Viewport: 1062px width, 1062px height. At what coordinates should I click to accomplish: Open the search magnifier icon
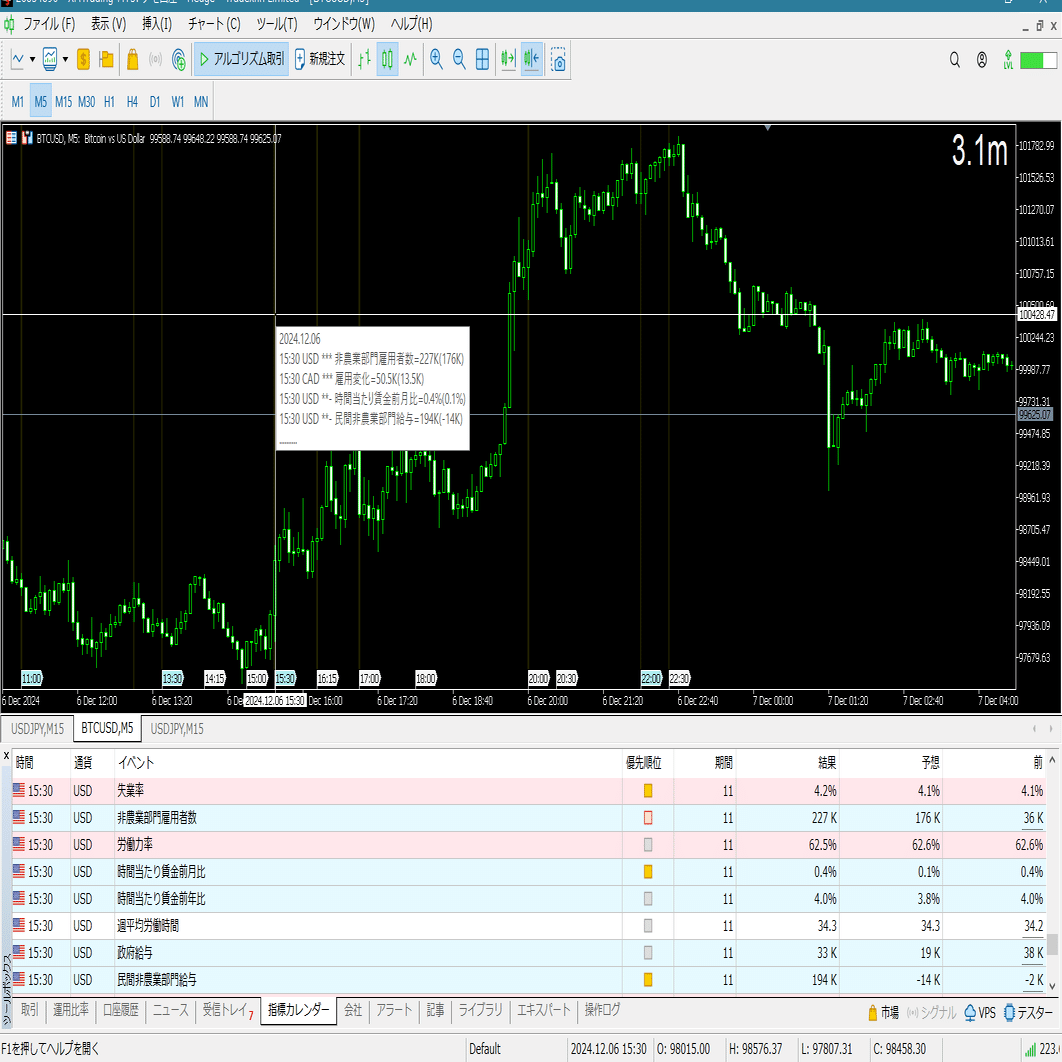click(955, 60)
